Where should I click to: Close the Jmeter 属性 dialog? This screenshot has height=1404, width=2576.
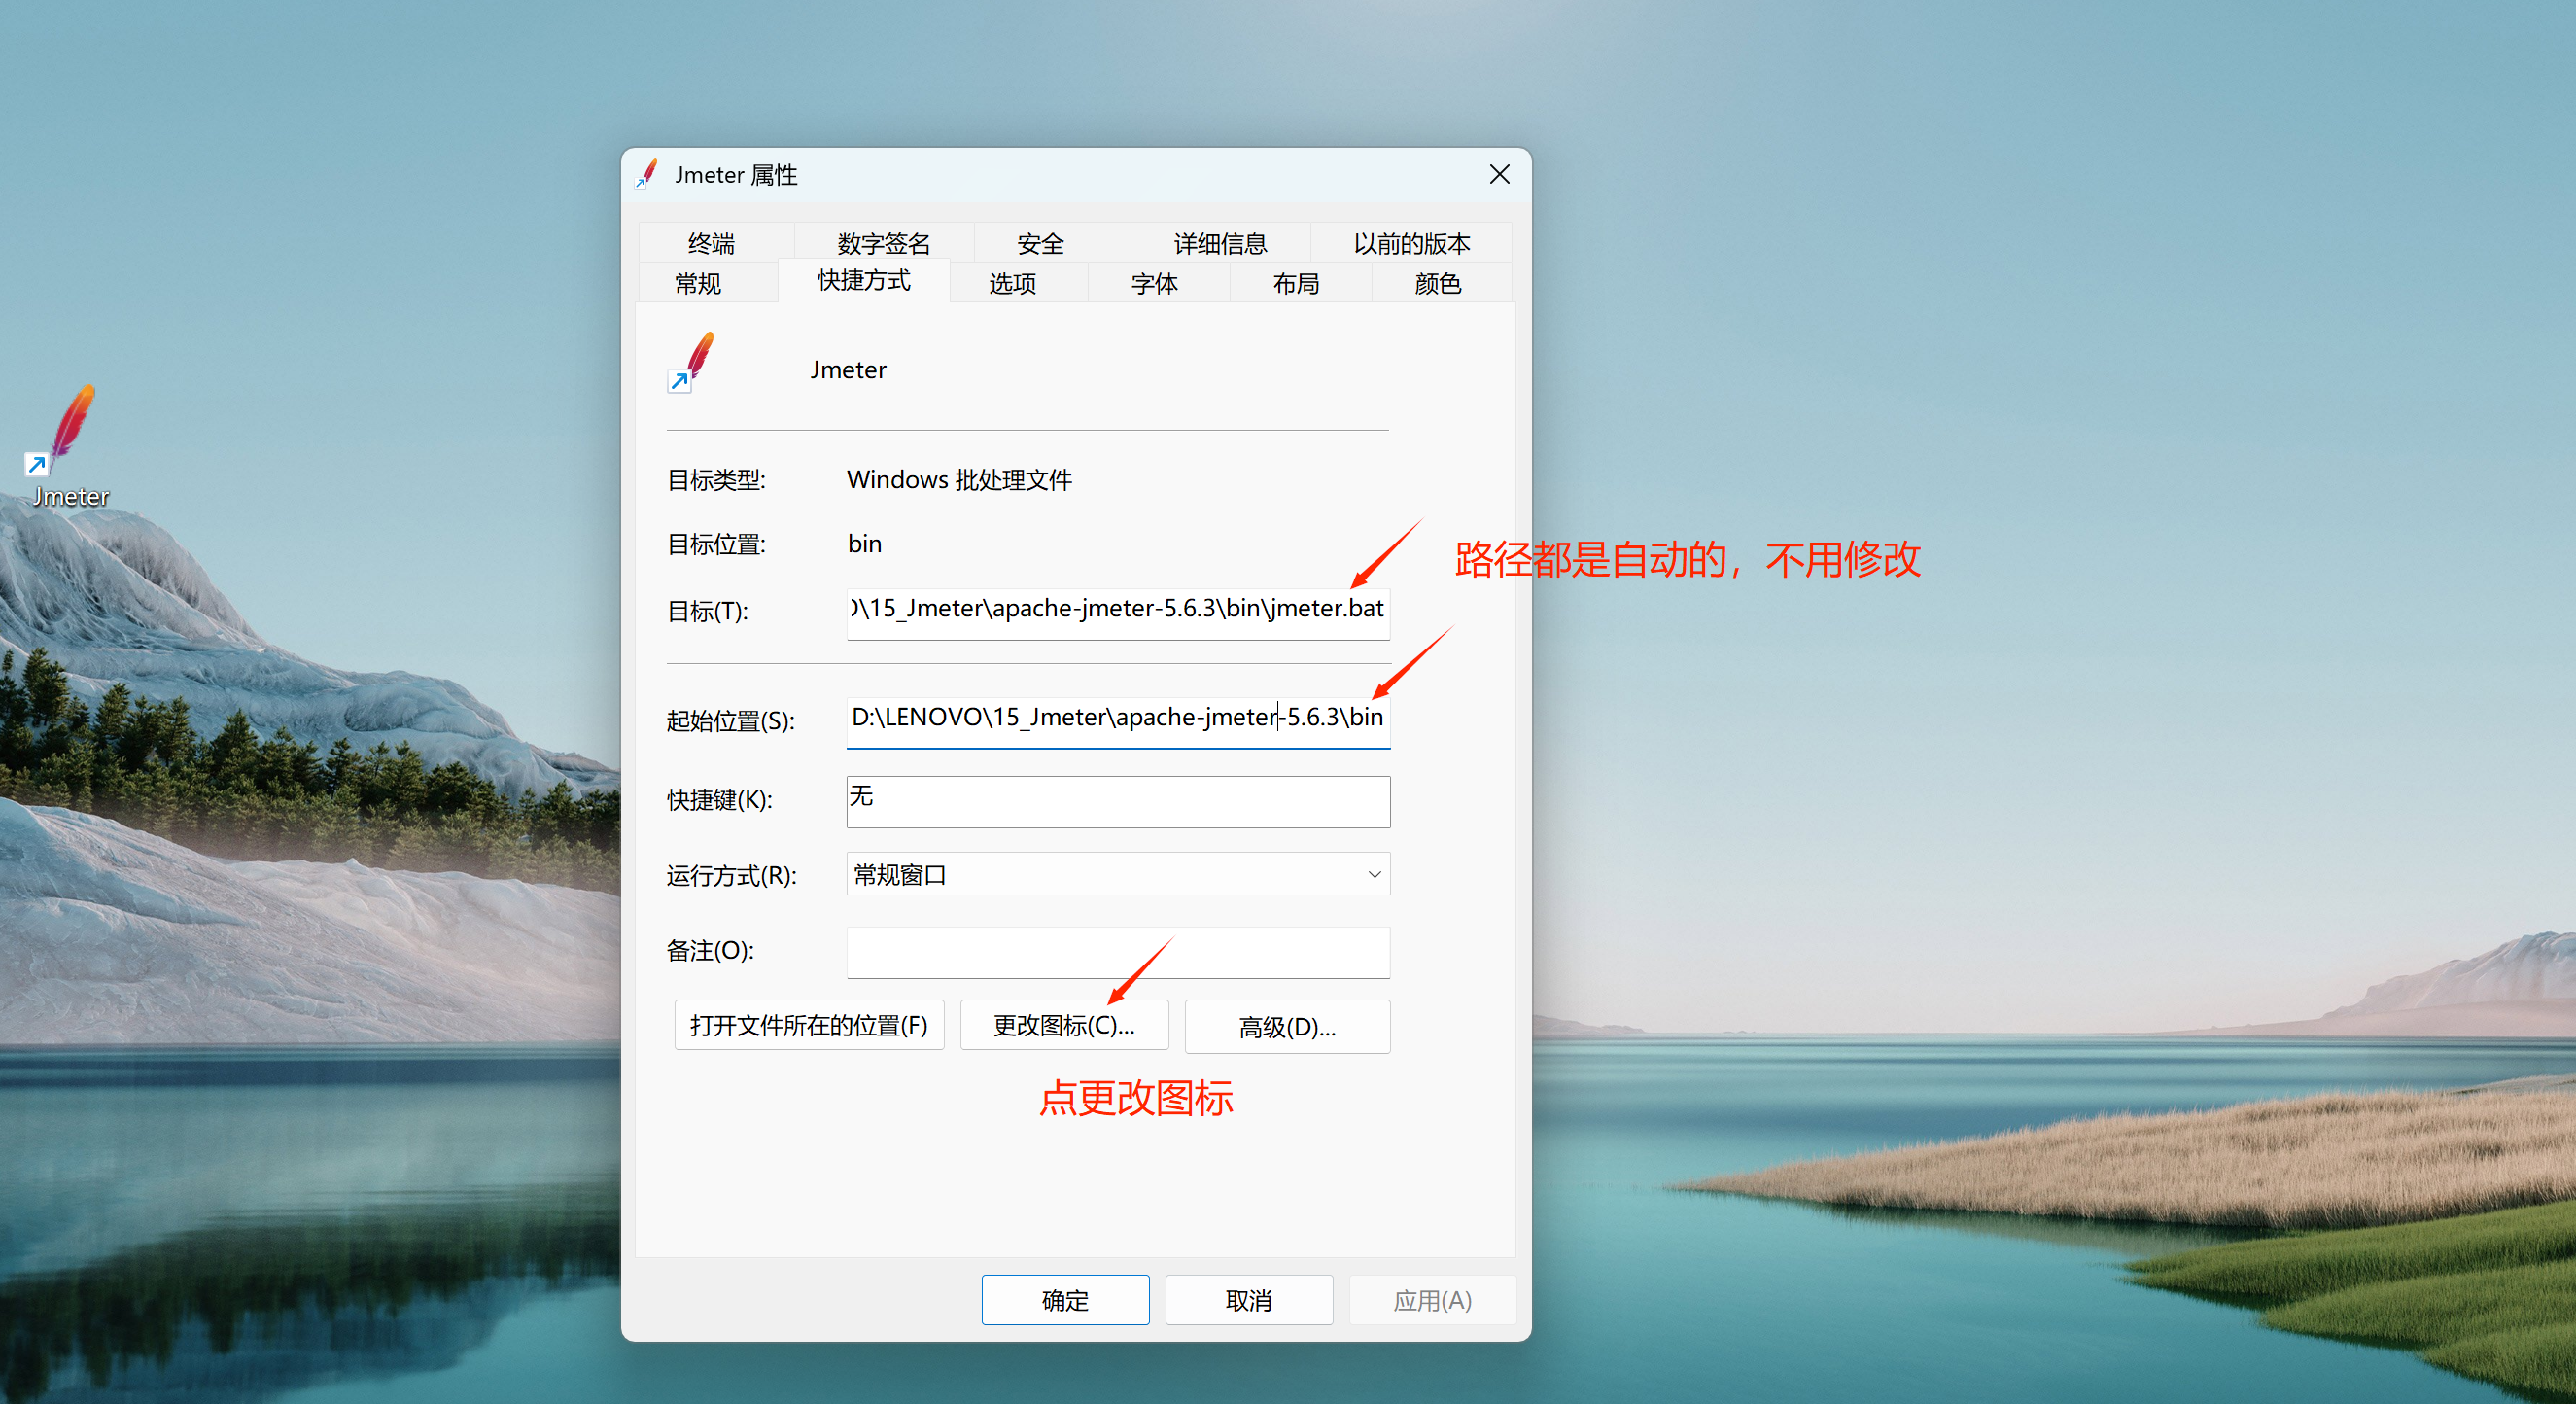coord(1499,175)
